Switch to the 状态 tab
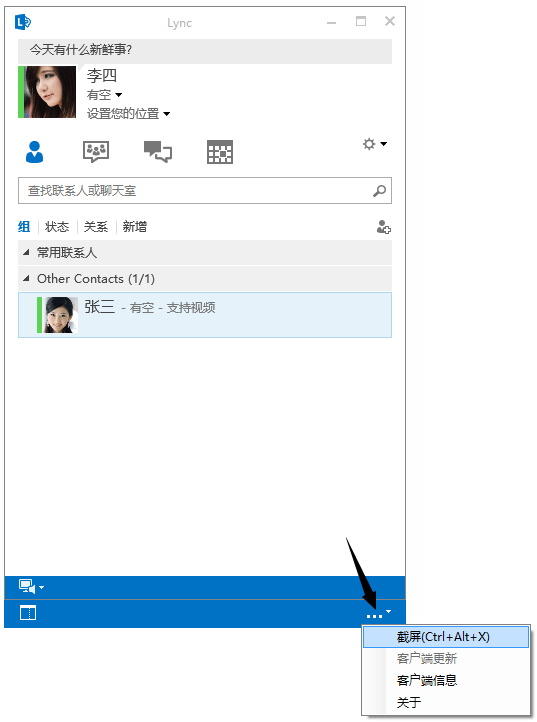The width and height of the screenshot is (537, 722). [x=57, y=227]
